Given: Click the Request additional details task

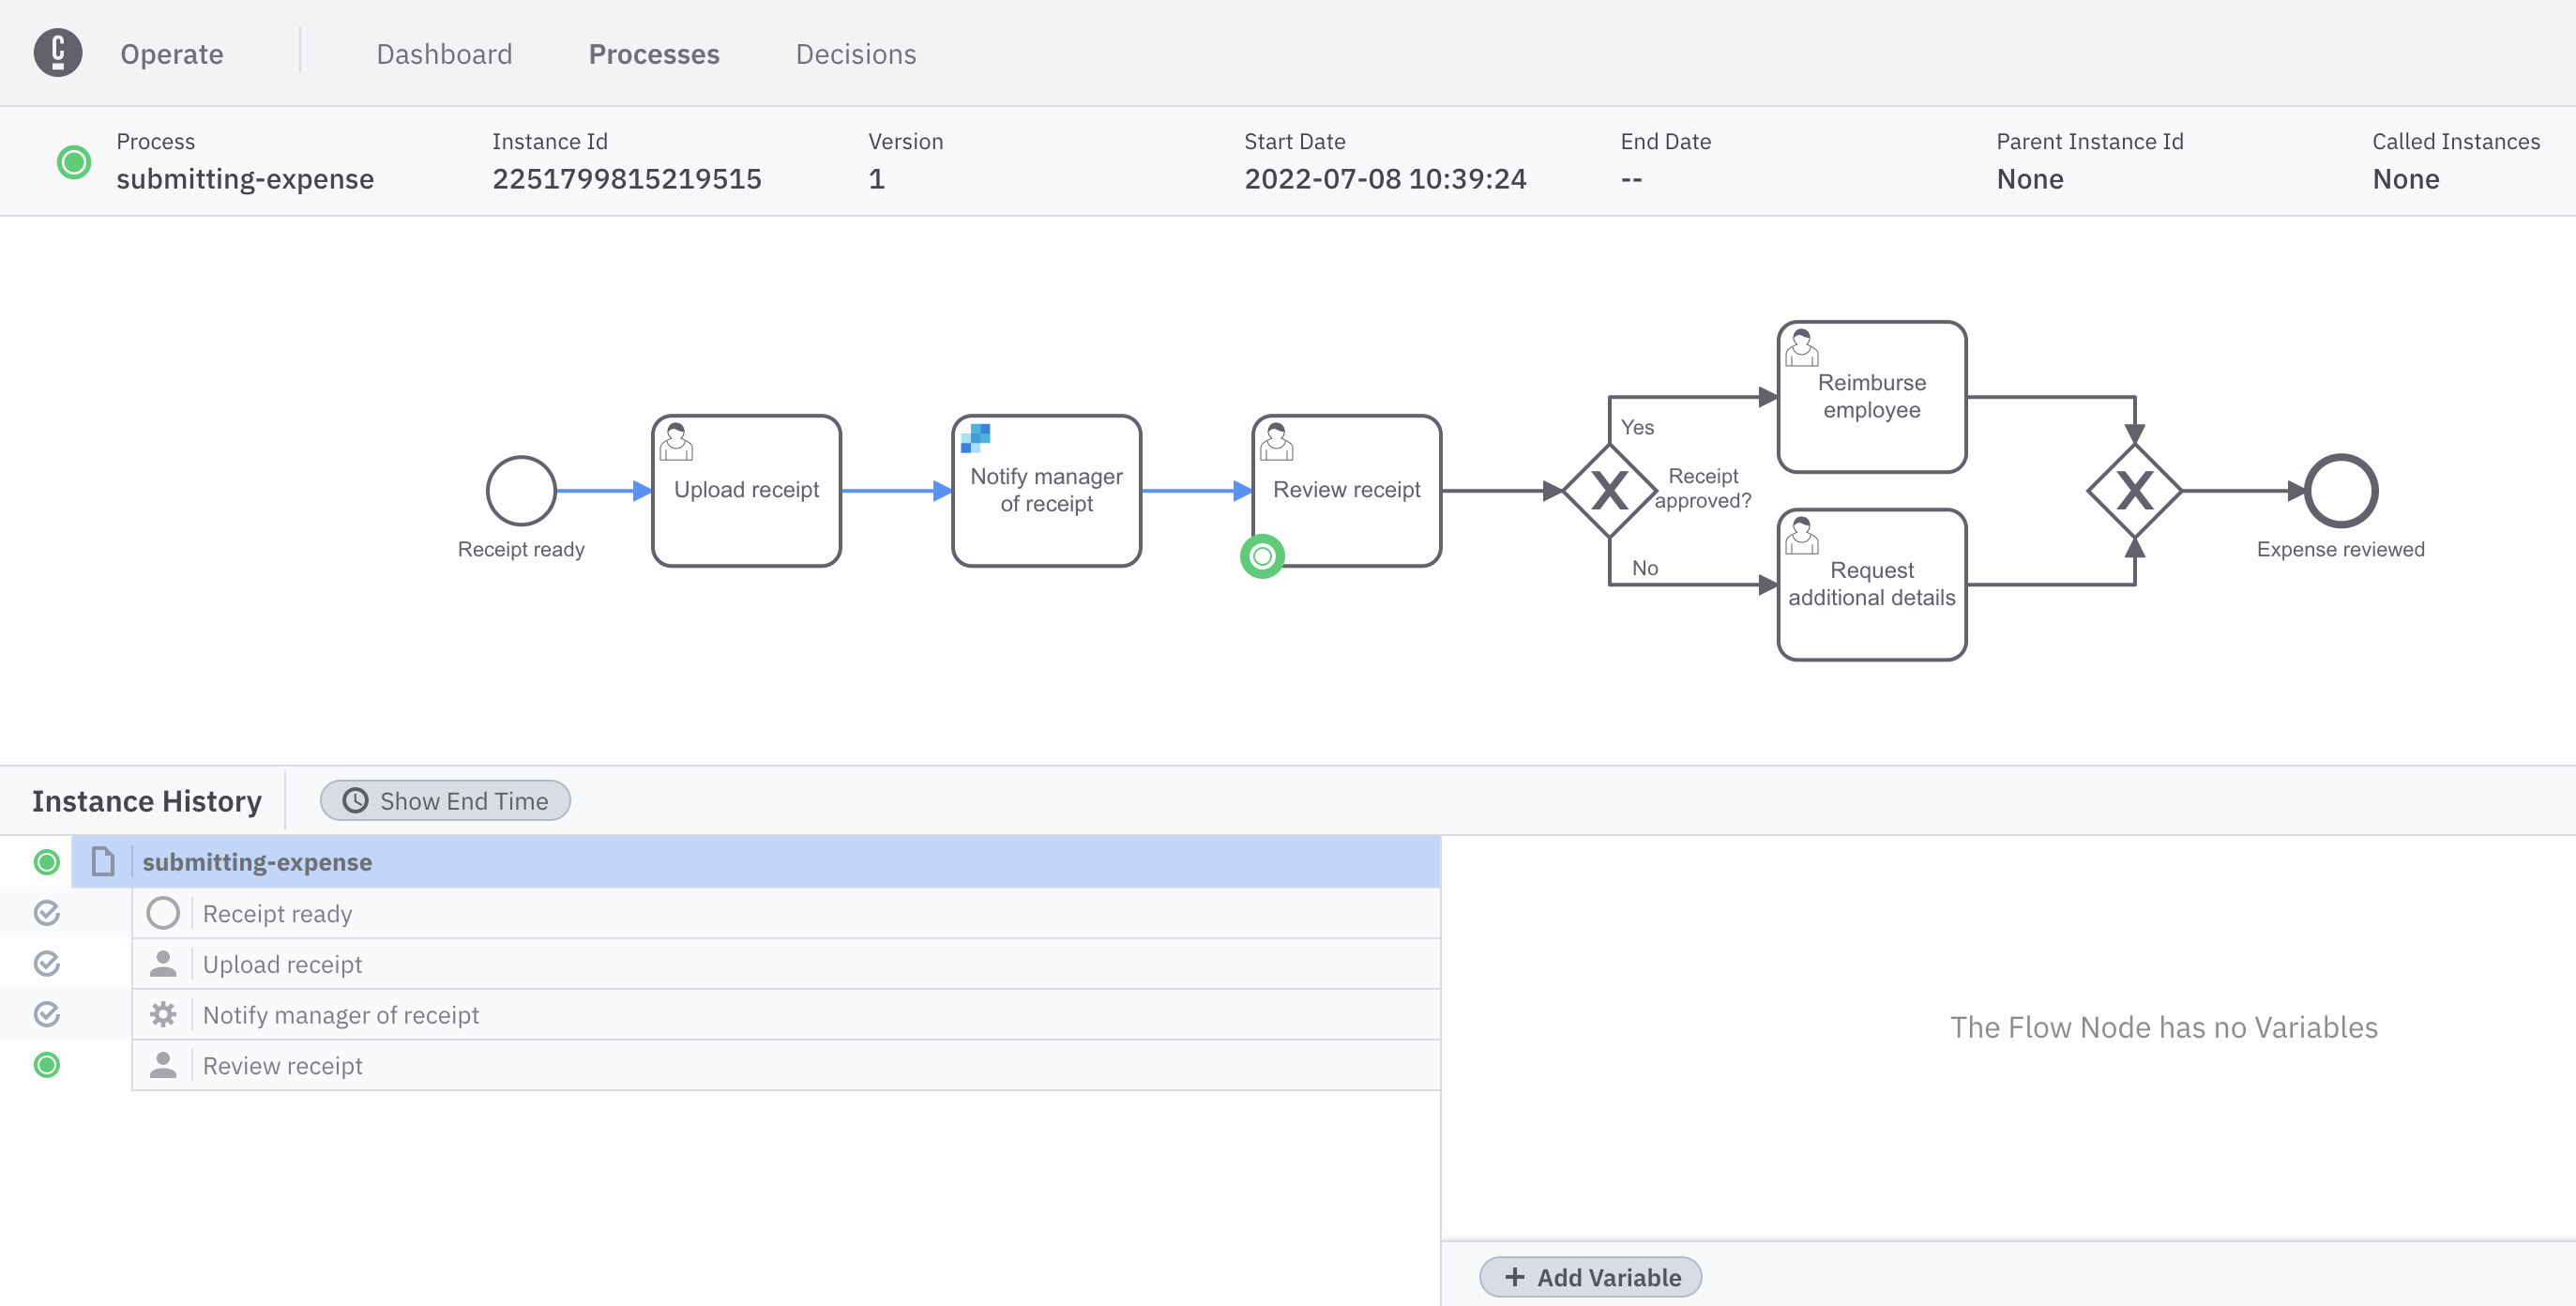Looking at the screenshot, I should point(1871,584).
